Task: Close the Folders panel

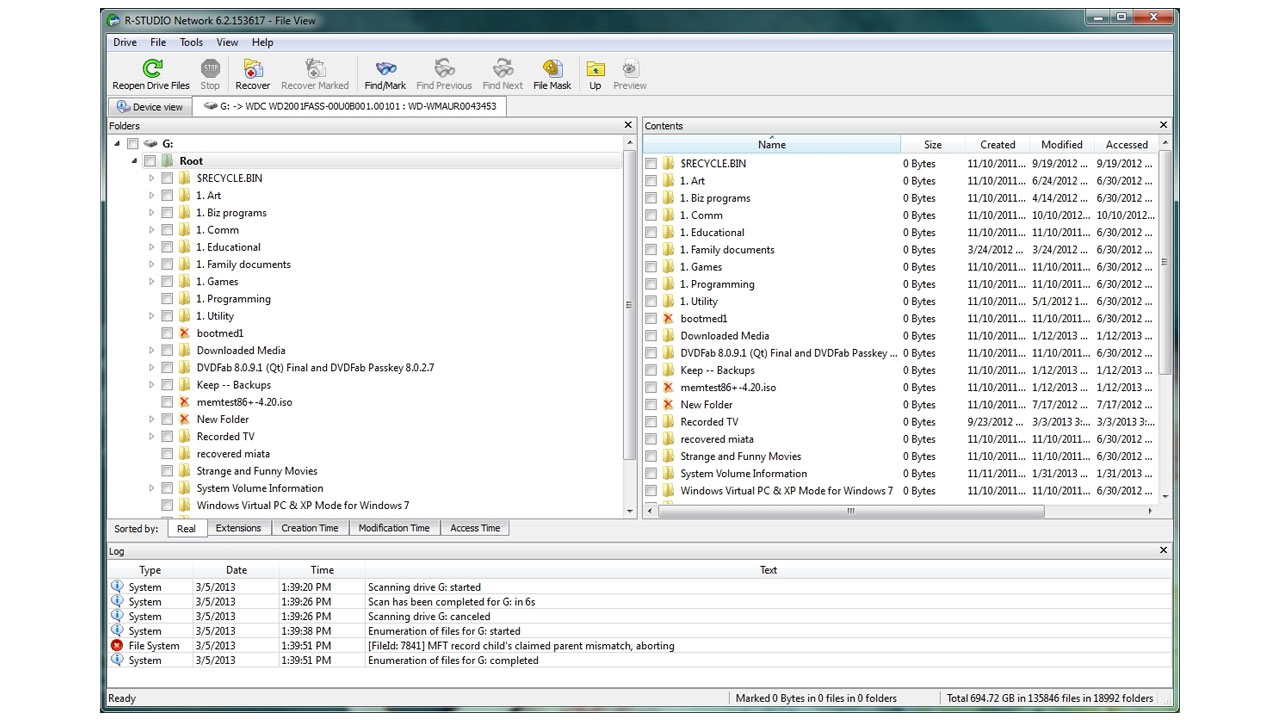Action: pyautogui.click(x=628, y=125)
